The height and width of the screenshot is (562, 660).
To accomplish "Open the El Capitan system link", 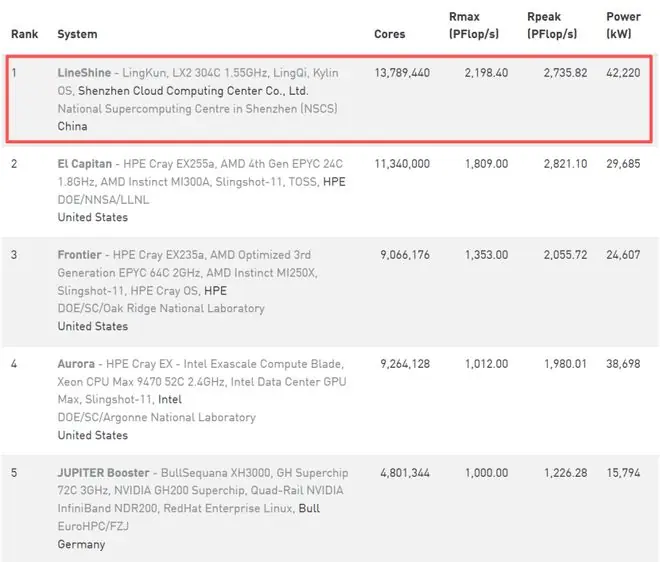I will [x=85, y=164].
